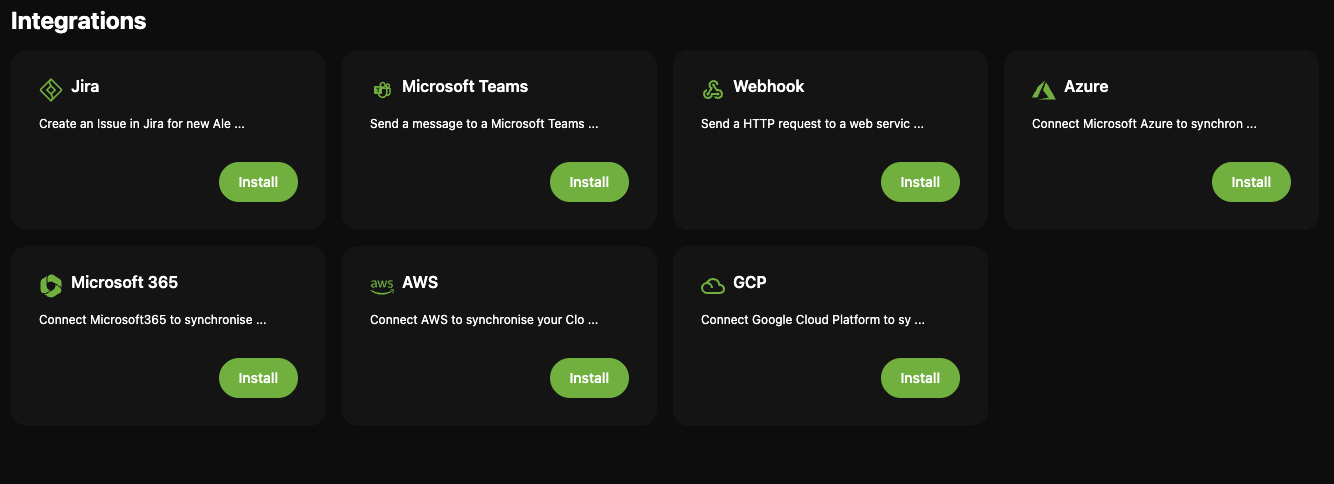
Task: Select the AWS card title
Action: coord(420,283)
